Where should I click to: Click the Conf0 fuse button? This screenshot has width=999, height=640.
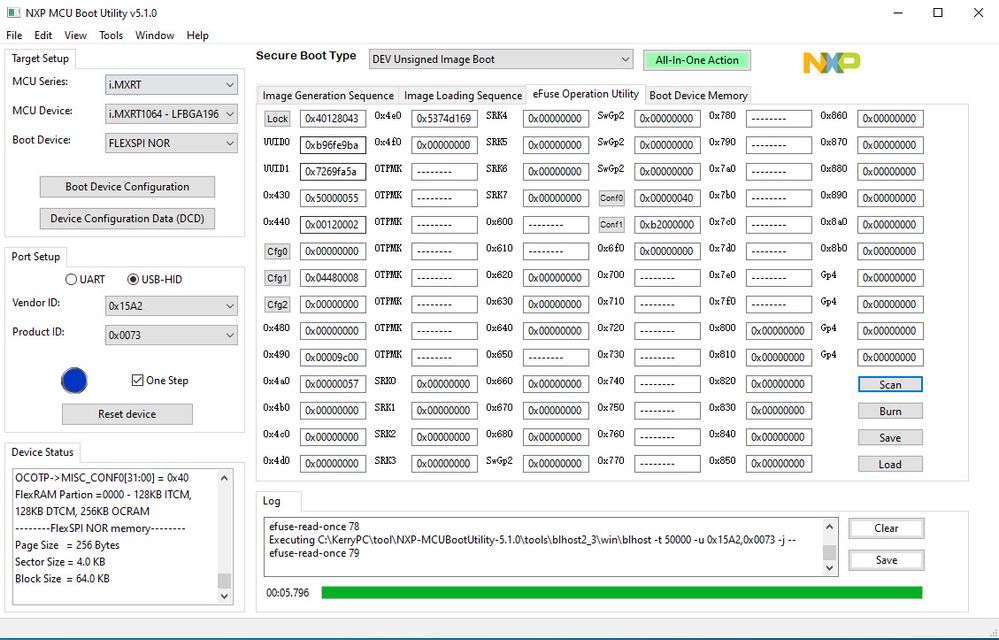pyautogui.click(x=612, y=198)
